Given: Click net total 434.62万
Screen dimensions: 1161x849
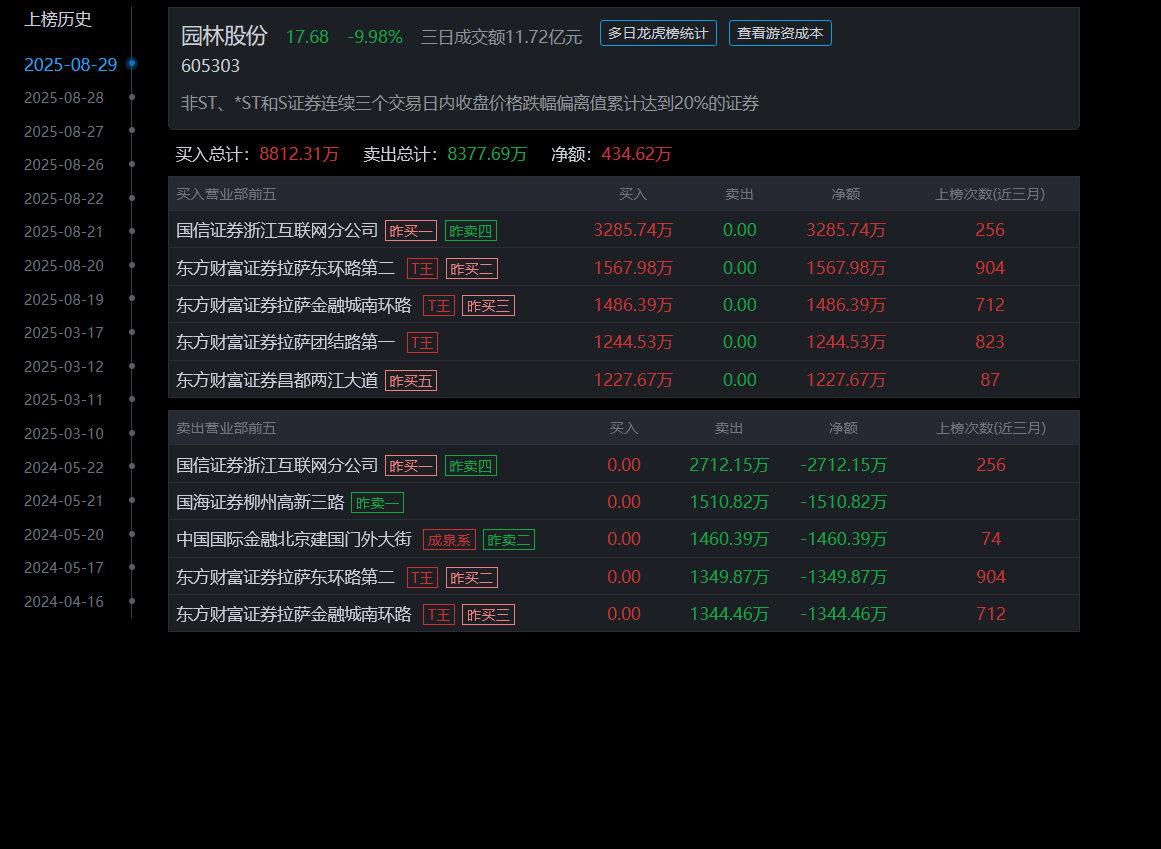Looking at the screenshot, I should (636, 154).
